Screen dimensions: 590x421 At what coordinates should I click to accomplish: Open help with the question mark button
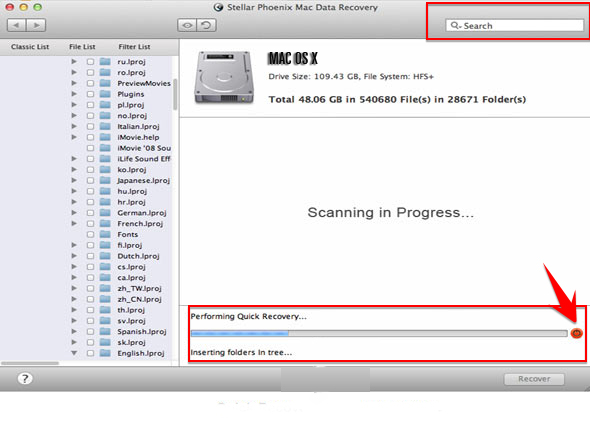[x=25, y=378]
